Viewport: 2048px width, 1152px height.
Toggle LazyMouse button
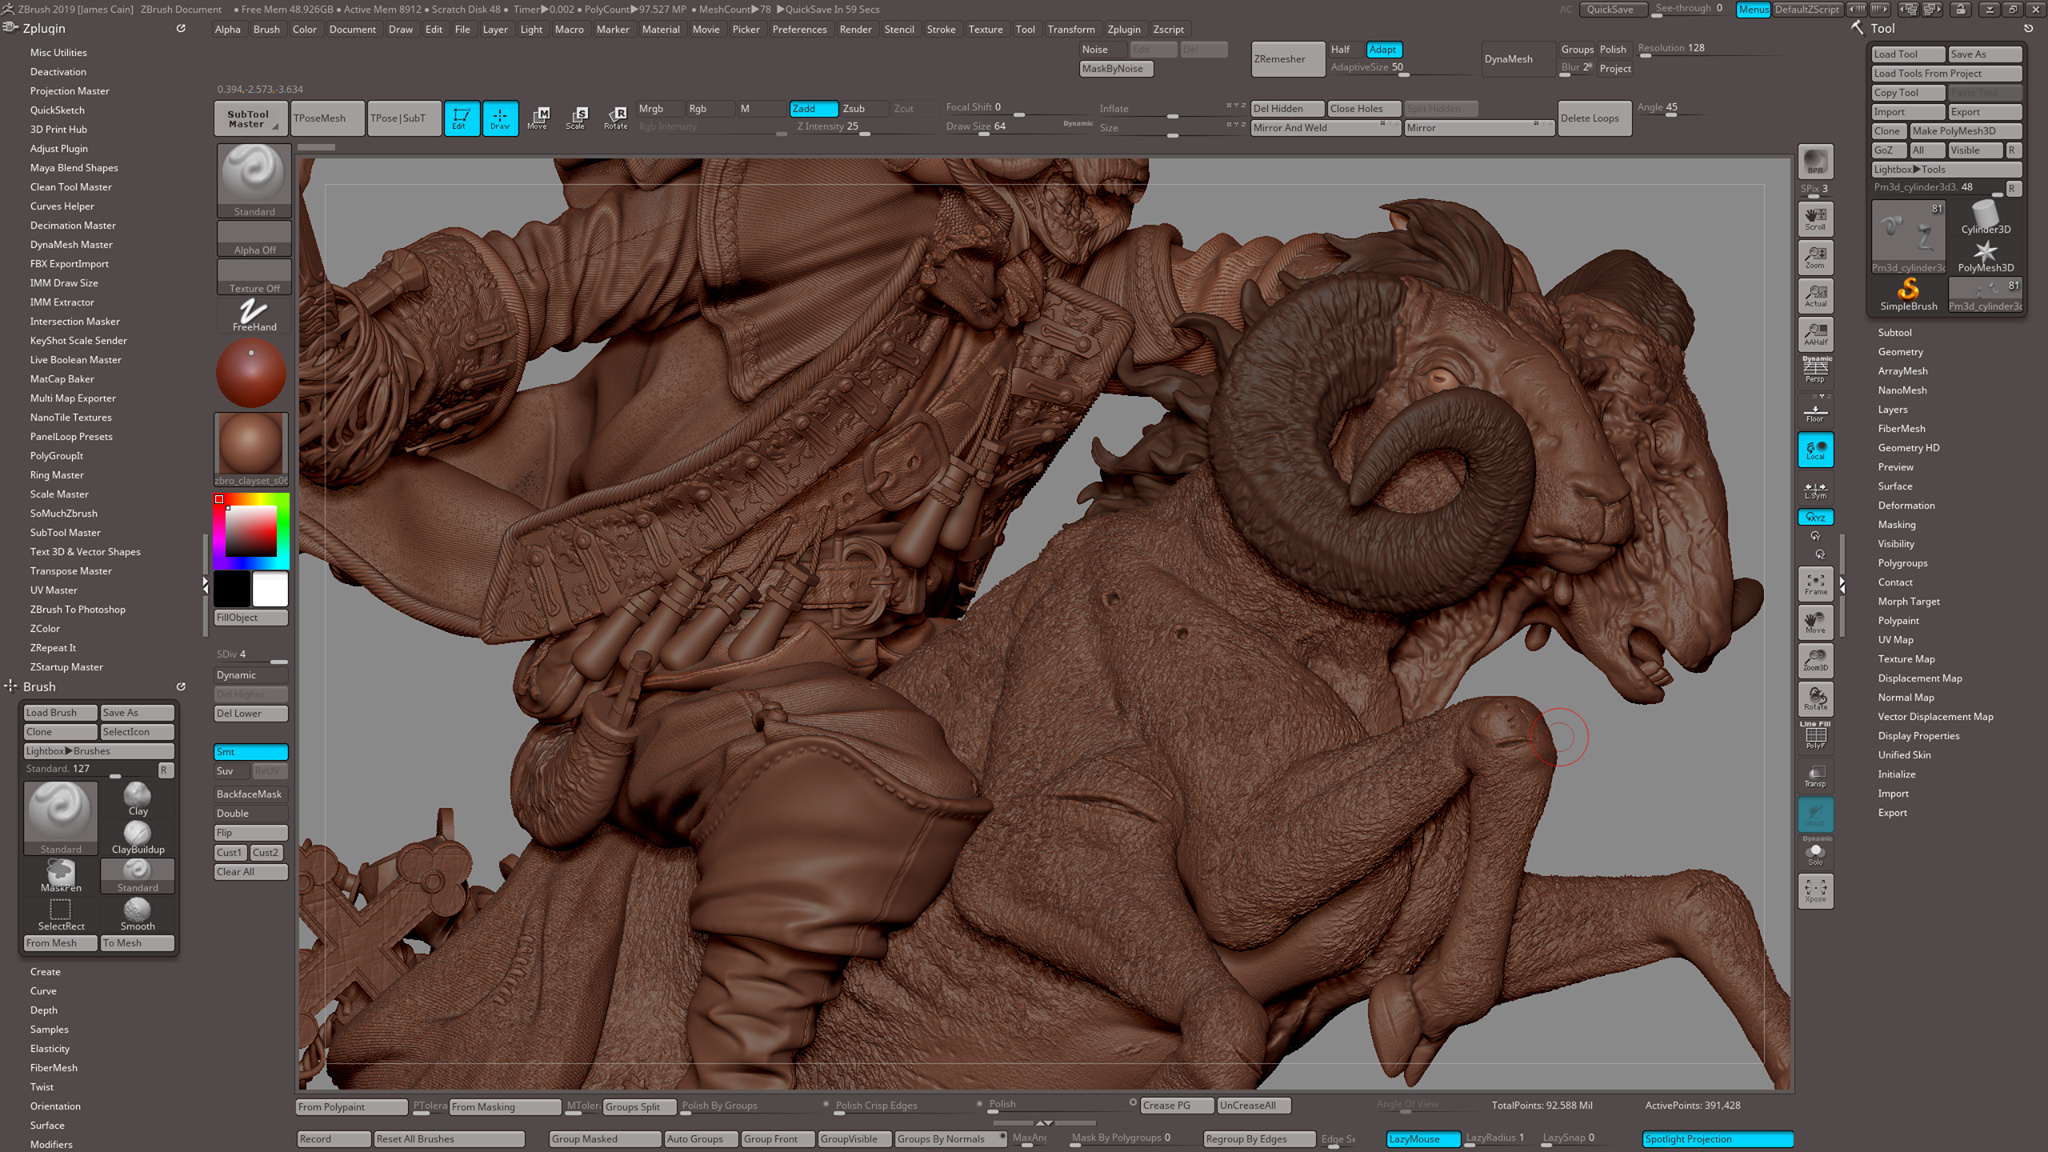tap(1424, 1139)
